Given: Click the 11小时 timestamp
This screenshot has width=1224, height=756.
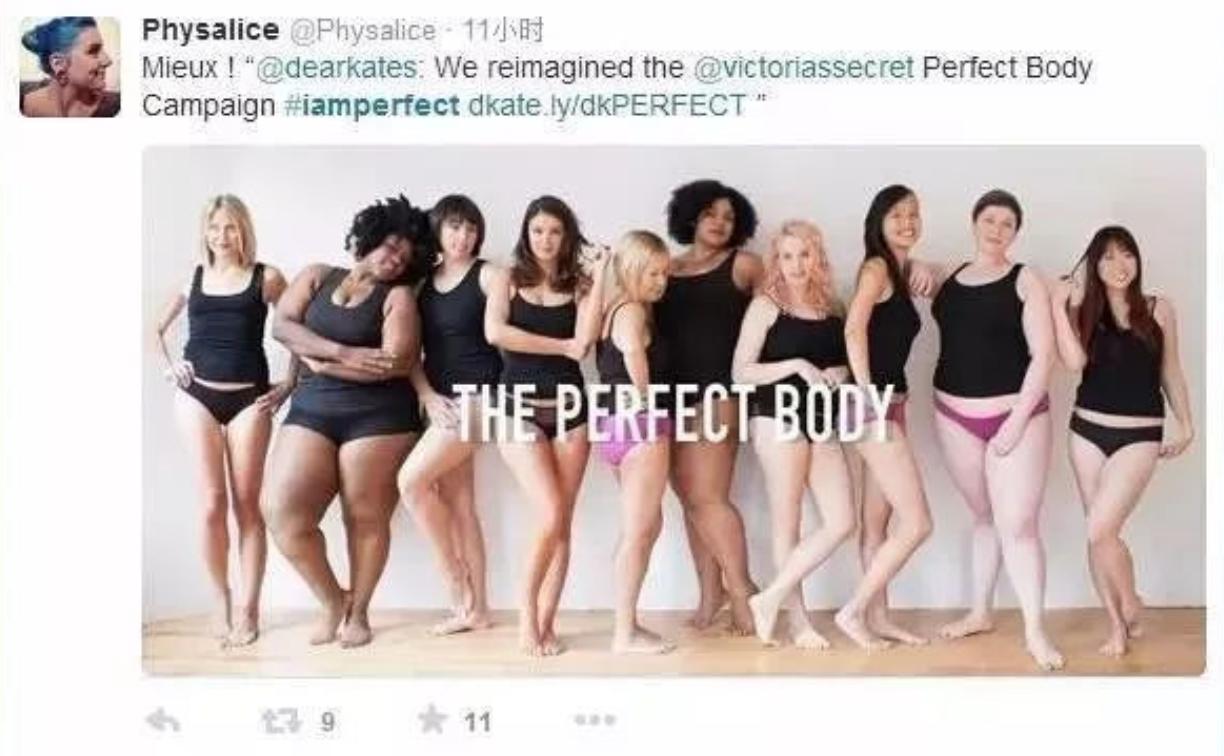Looking at the screenshot, I should [504, 32].
